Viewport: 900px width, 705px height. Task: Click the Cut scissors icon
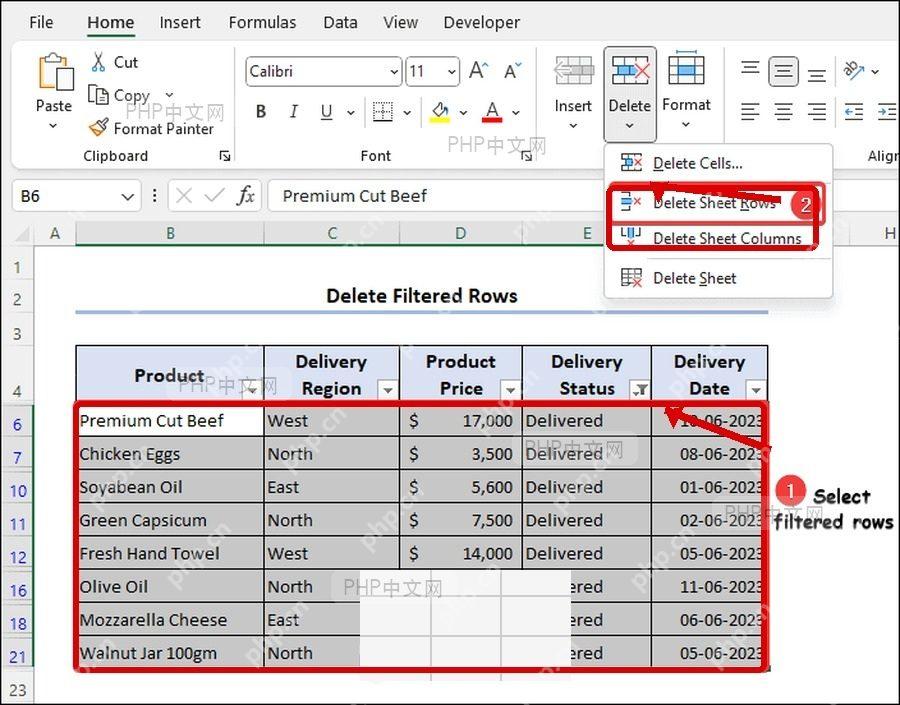coord(99,61)
